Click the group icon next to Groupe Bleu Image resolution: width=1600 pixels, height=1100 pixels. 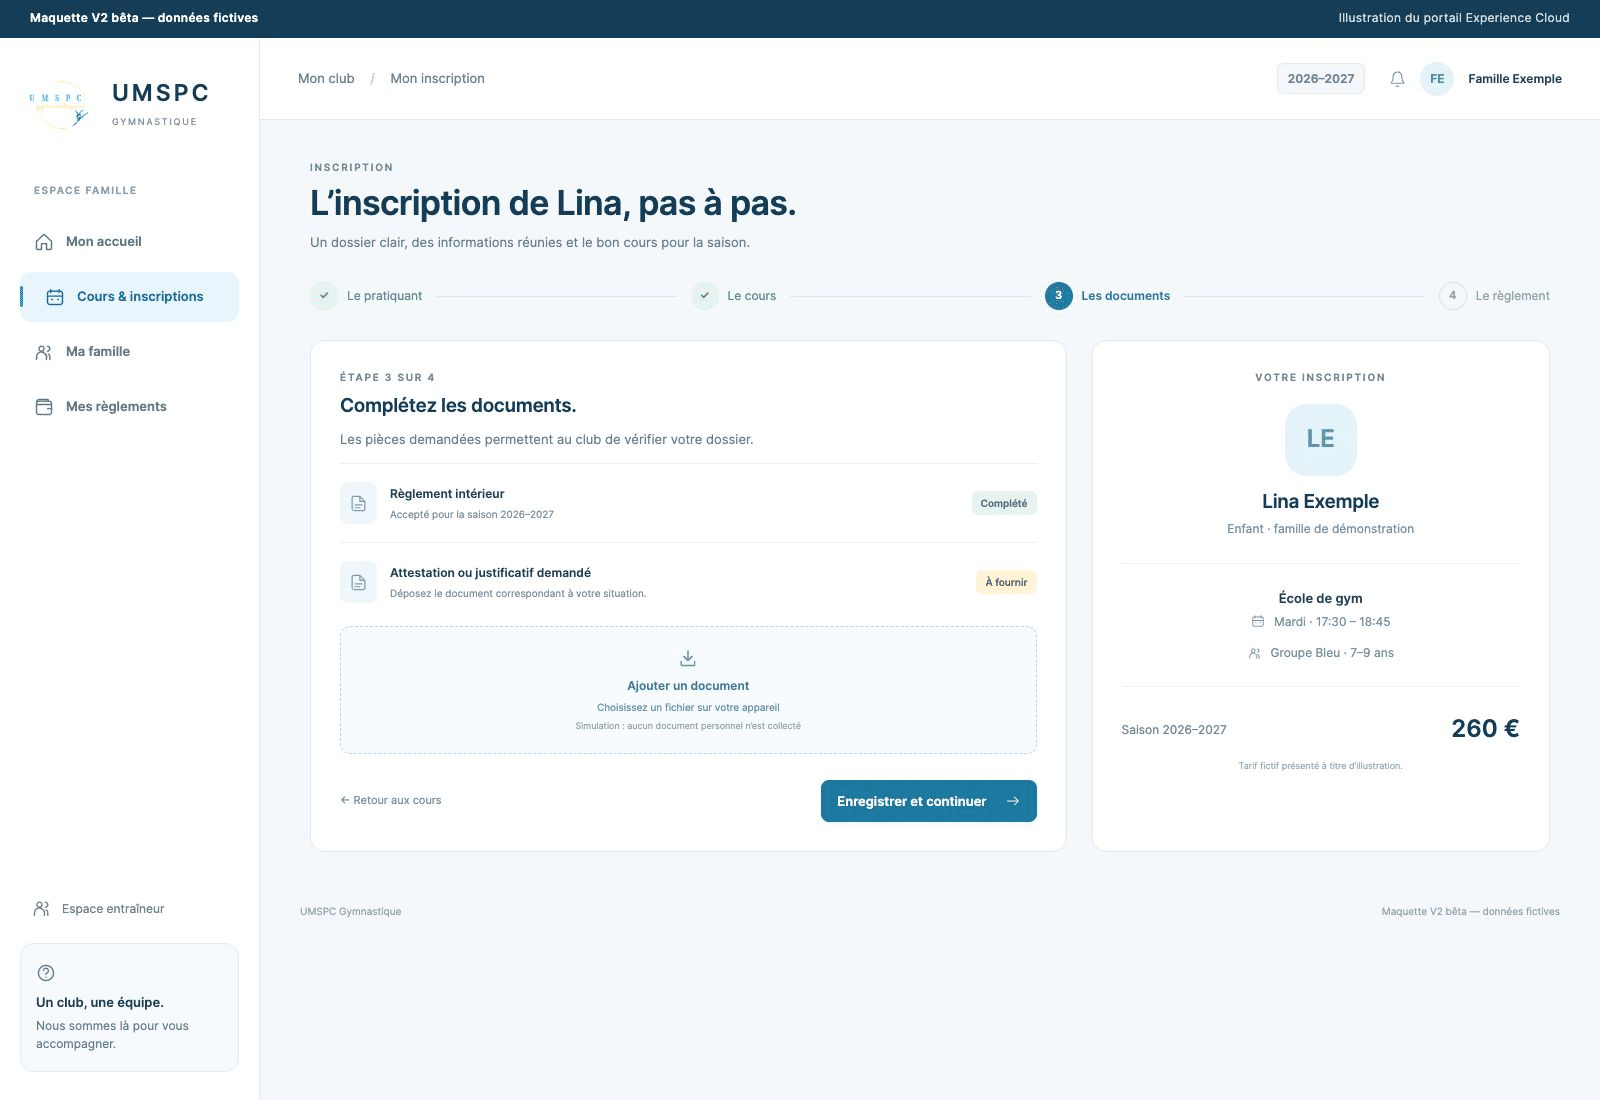click(1254, 653)
